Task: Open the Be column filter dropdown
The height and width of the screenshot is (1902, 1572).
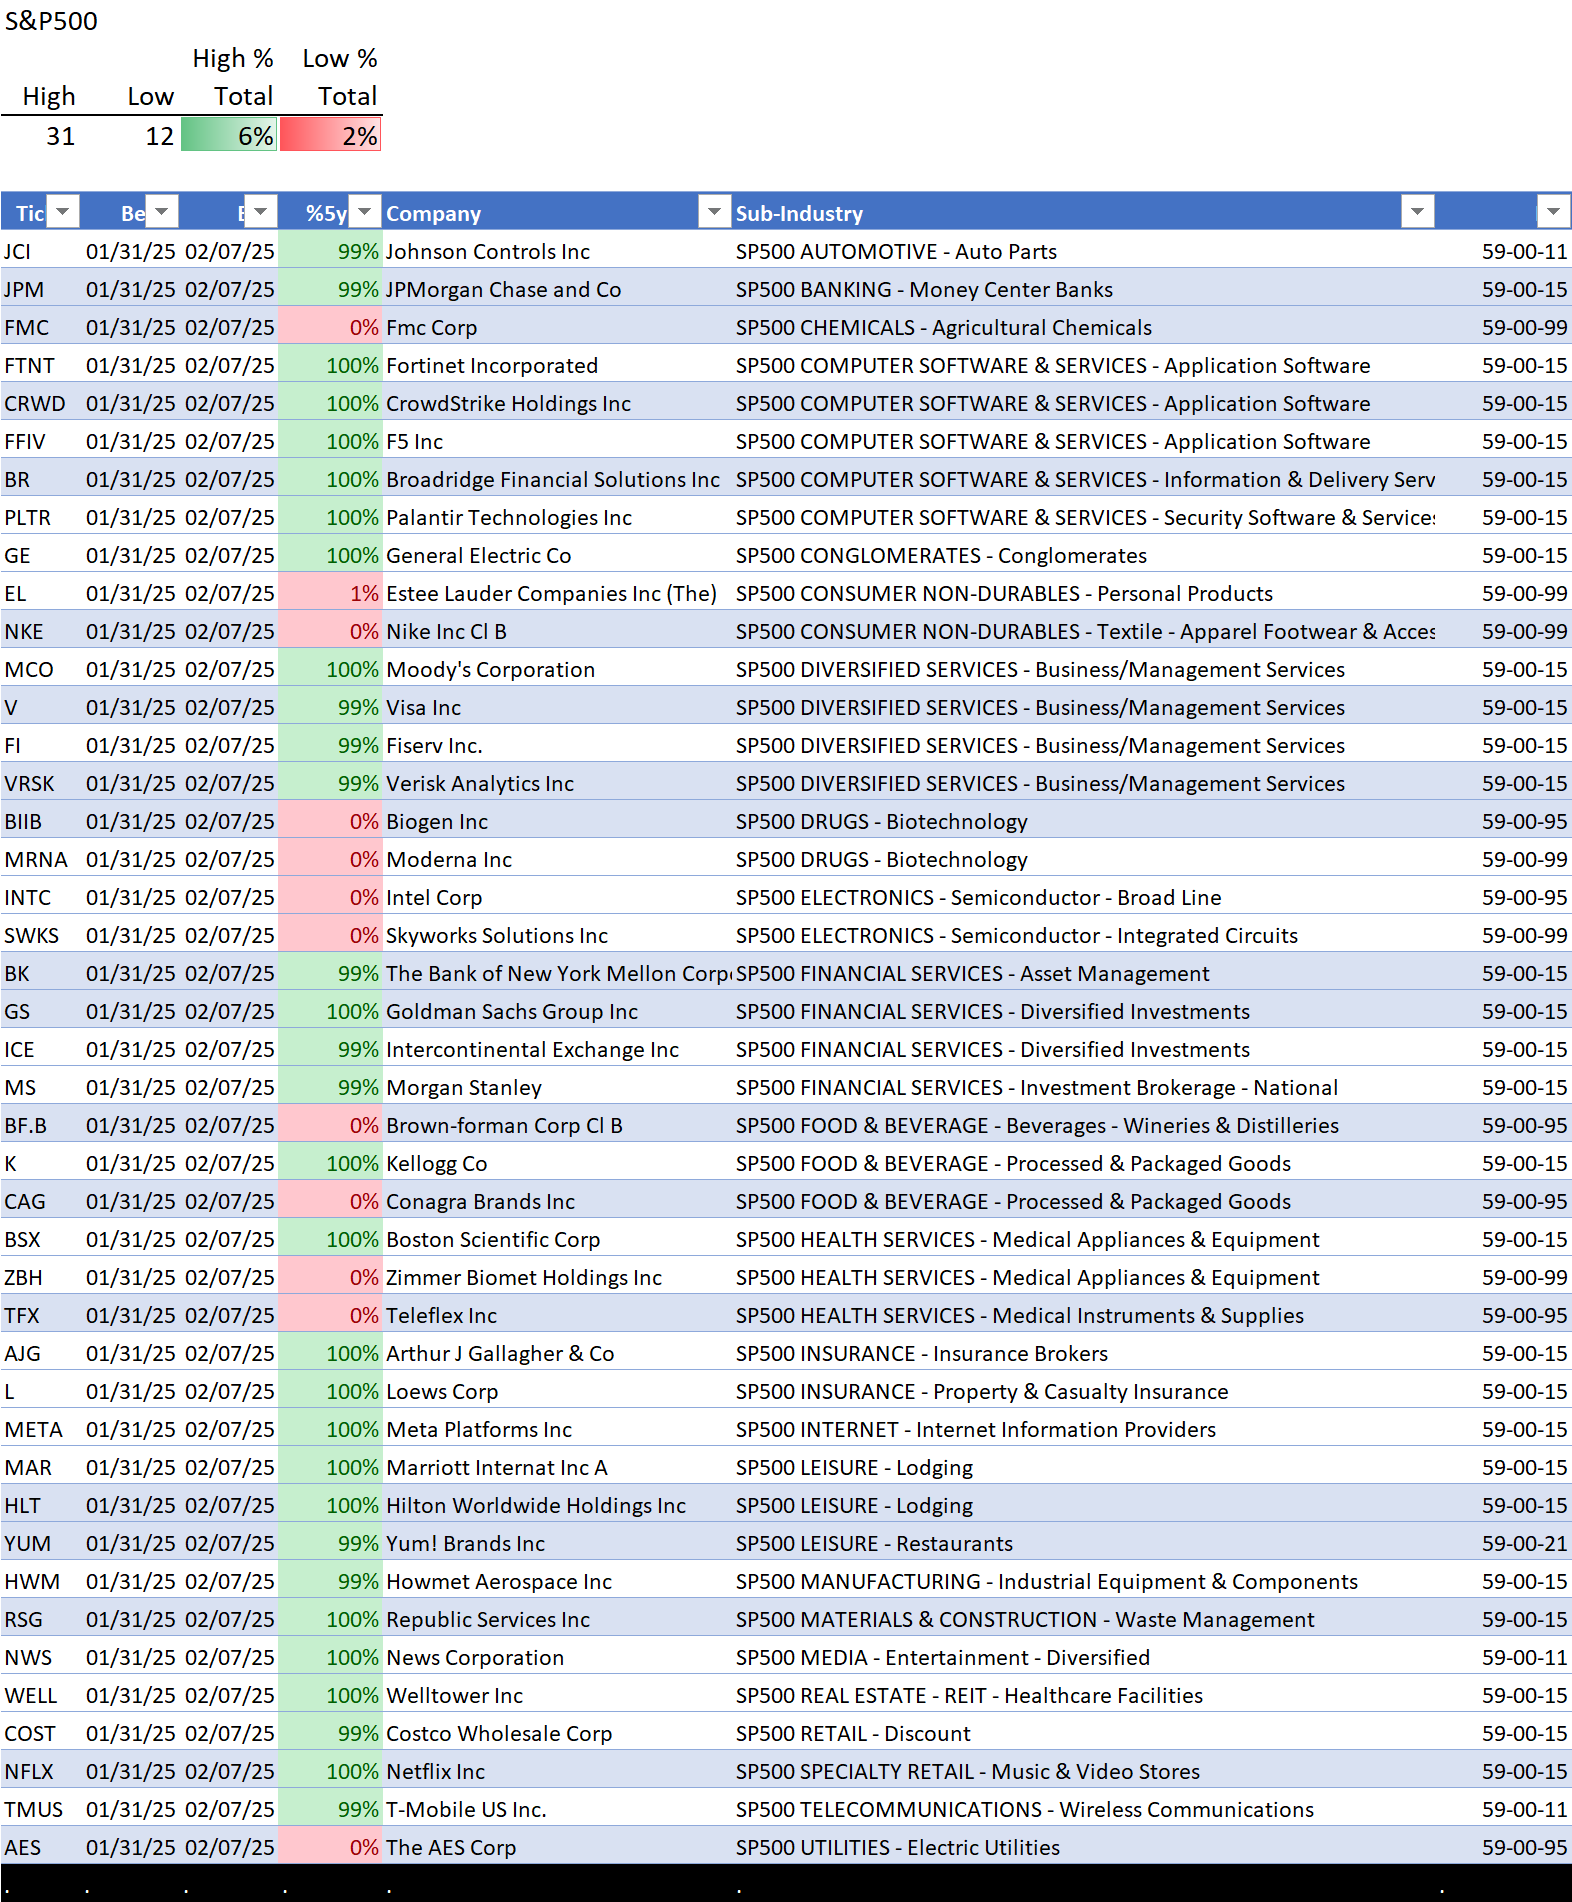Action: point(162,212)
